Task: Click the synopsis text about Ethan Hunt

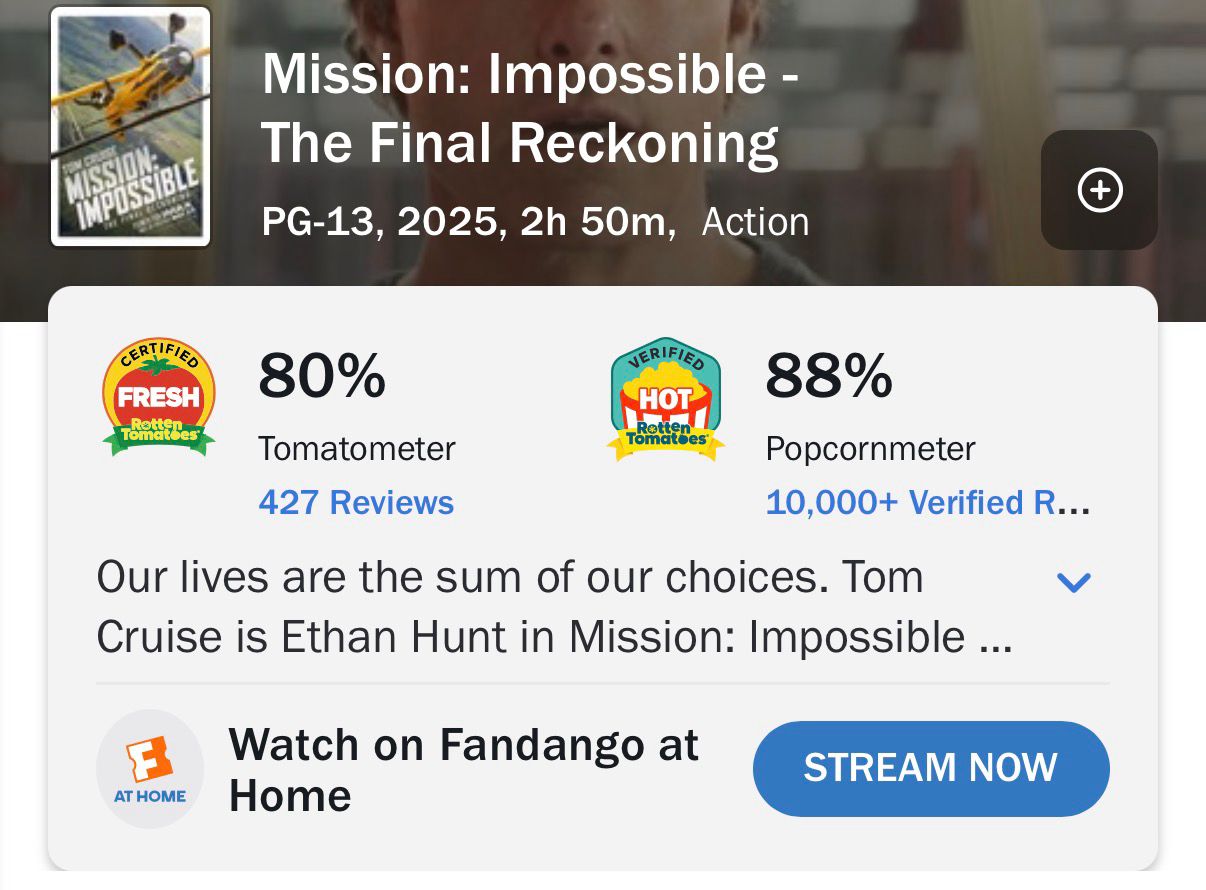Action: [x=553, y=608]
